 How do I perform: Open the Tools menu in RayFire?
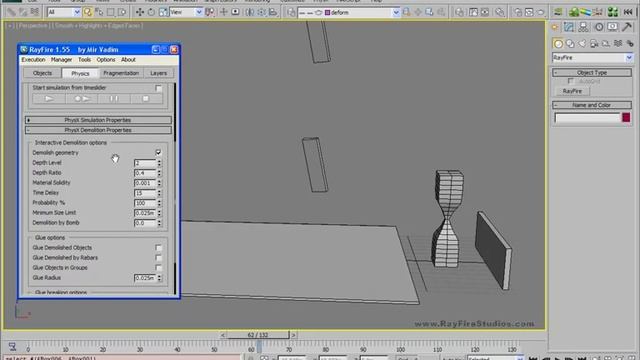tap(84, 60)
